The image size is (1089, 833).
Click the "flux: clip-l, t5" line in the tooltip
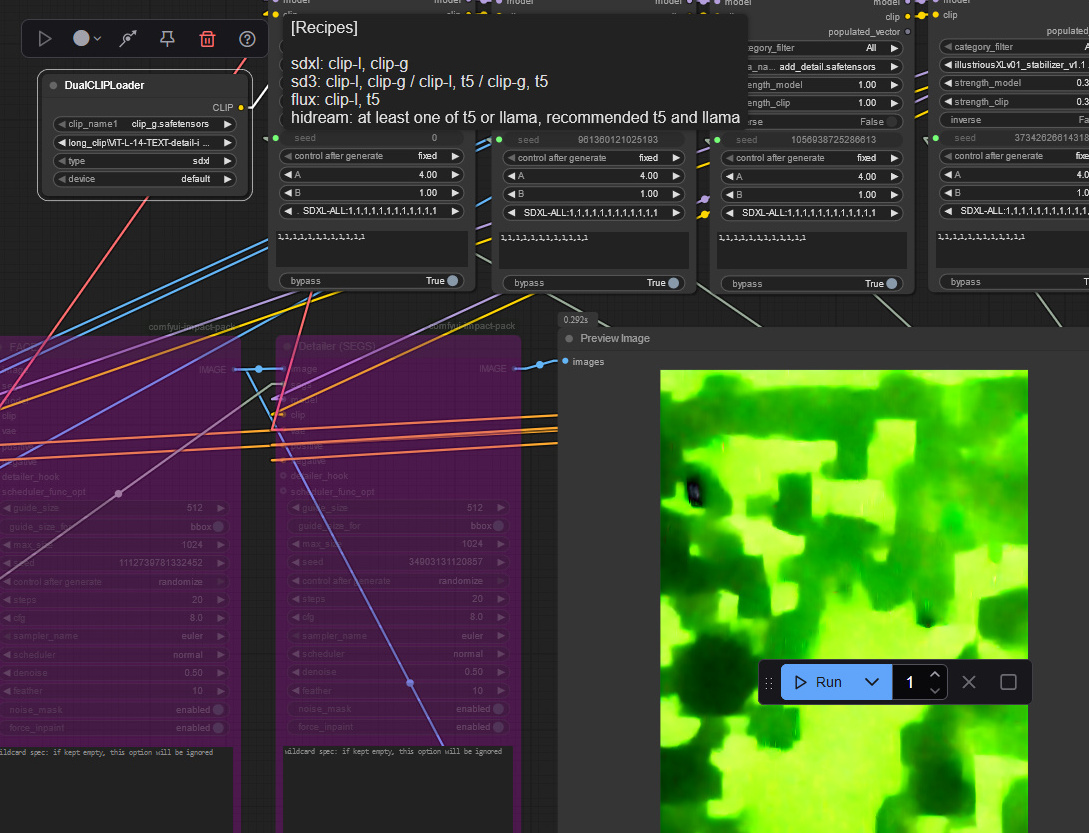(335, 99)
